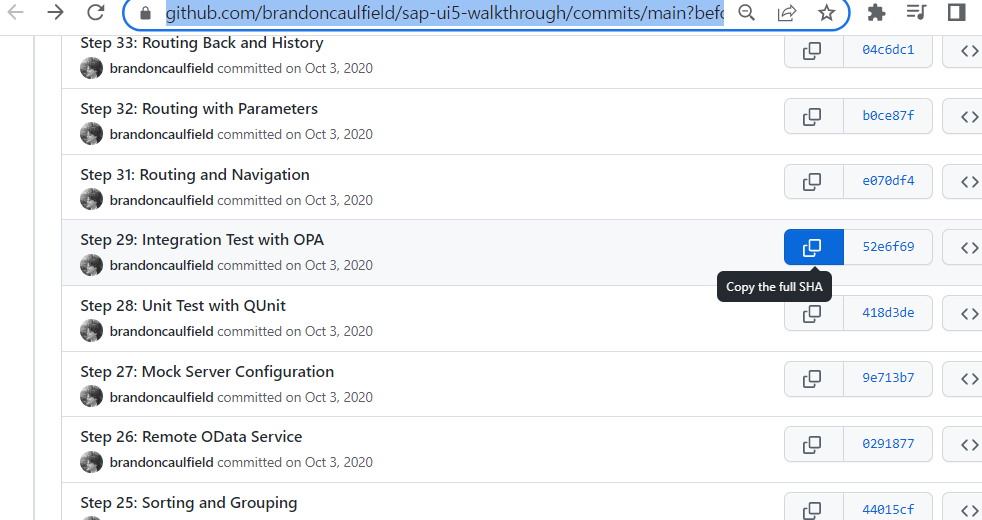Open commit Step 32: Routing with Parameters
This screenshot has height=520, width=982.
pos(199,109)
